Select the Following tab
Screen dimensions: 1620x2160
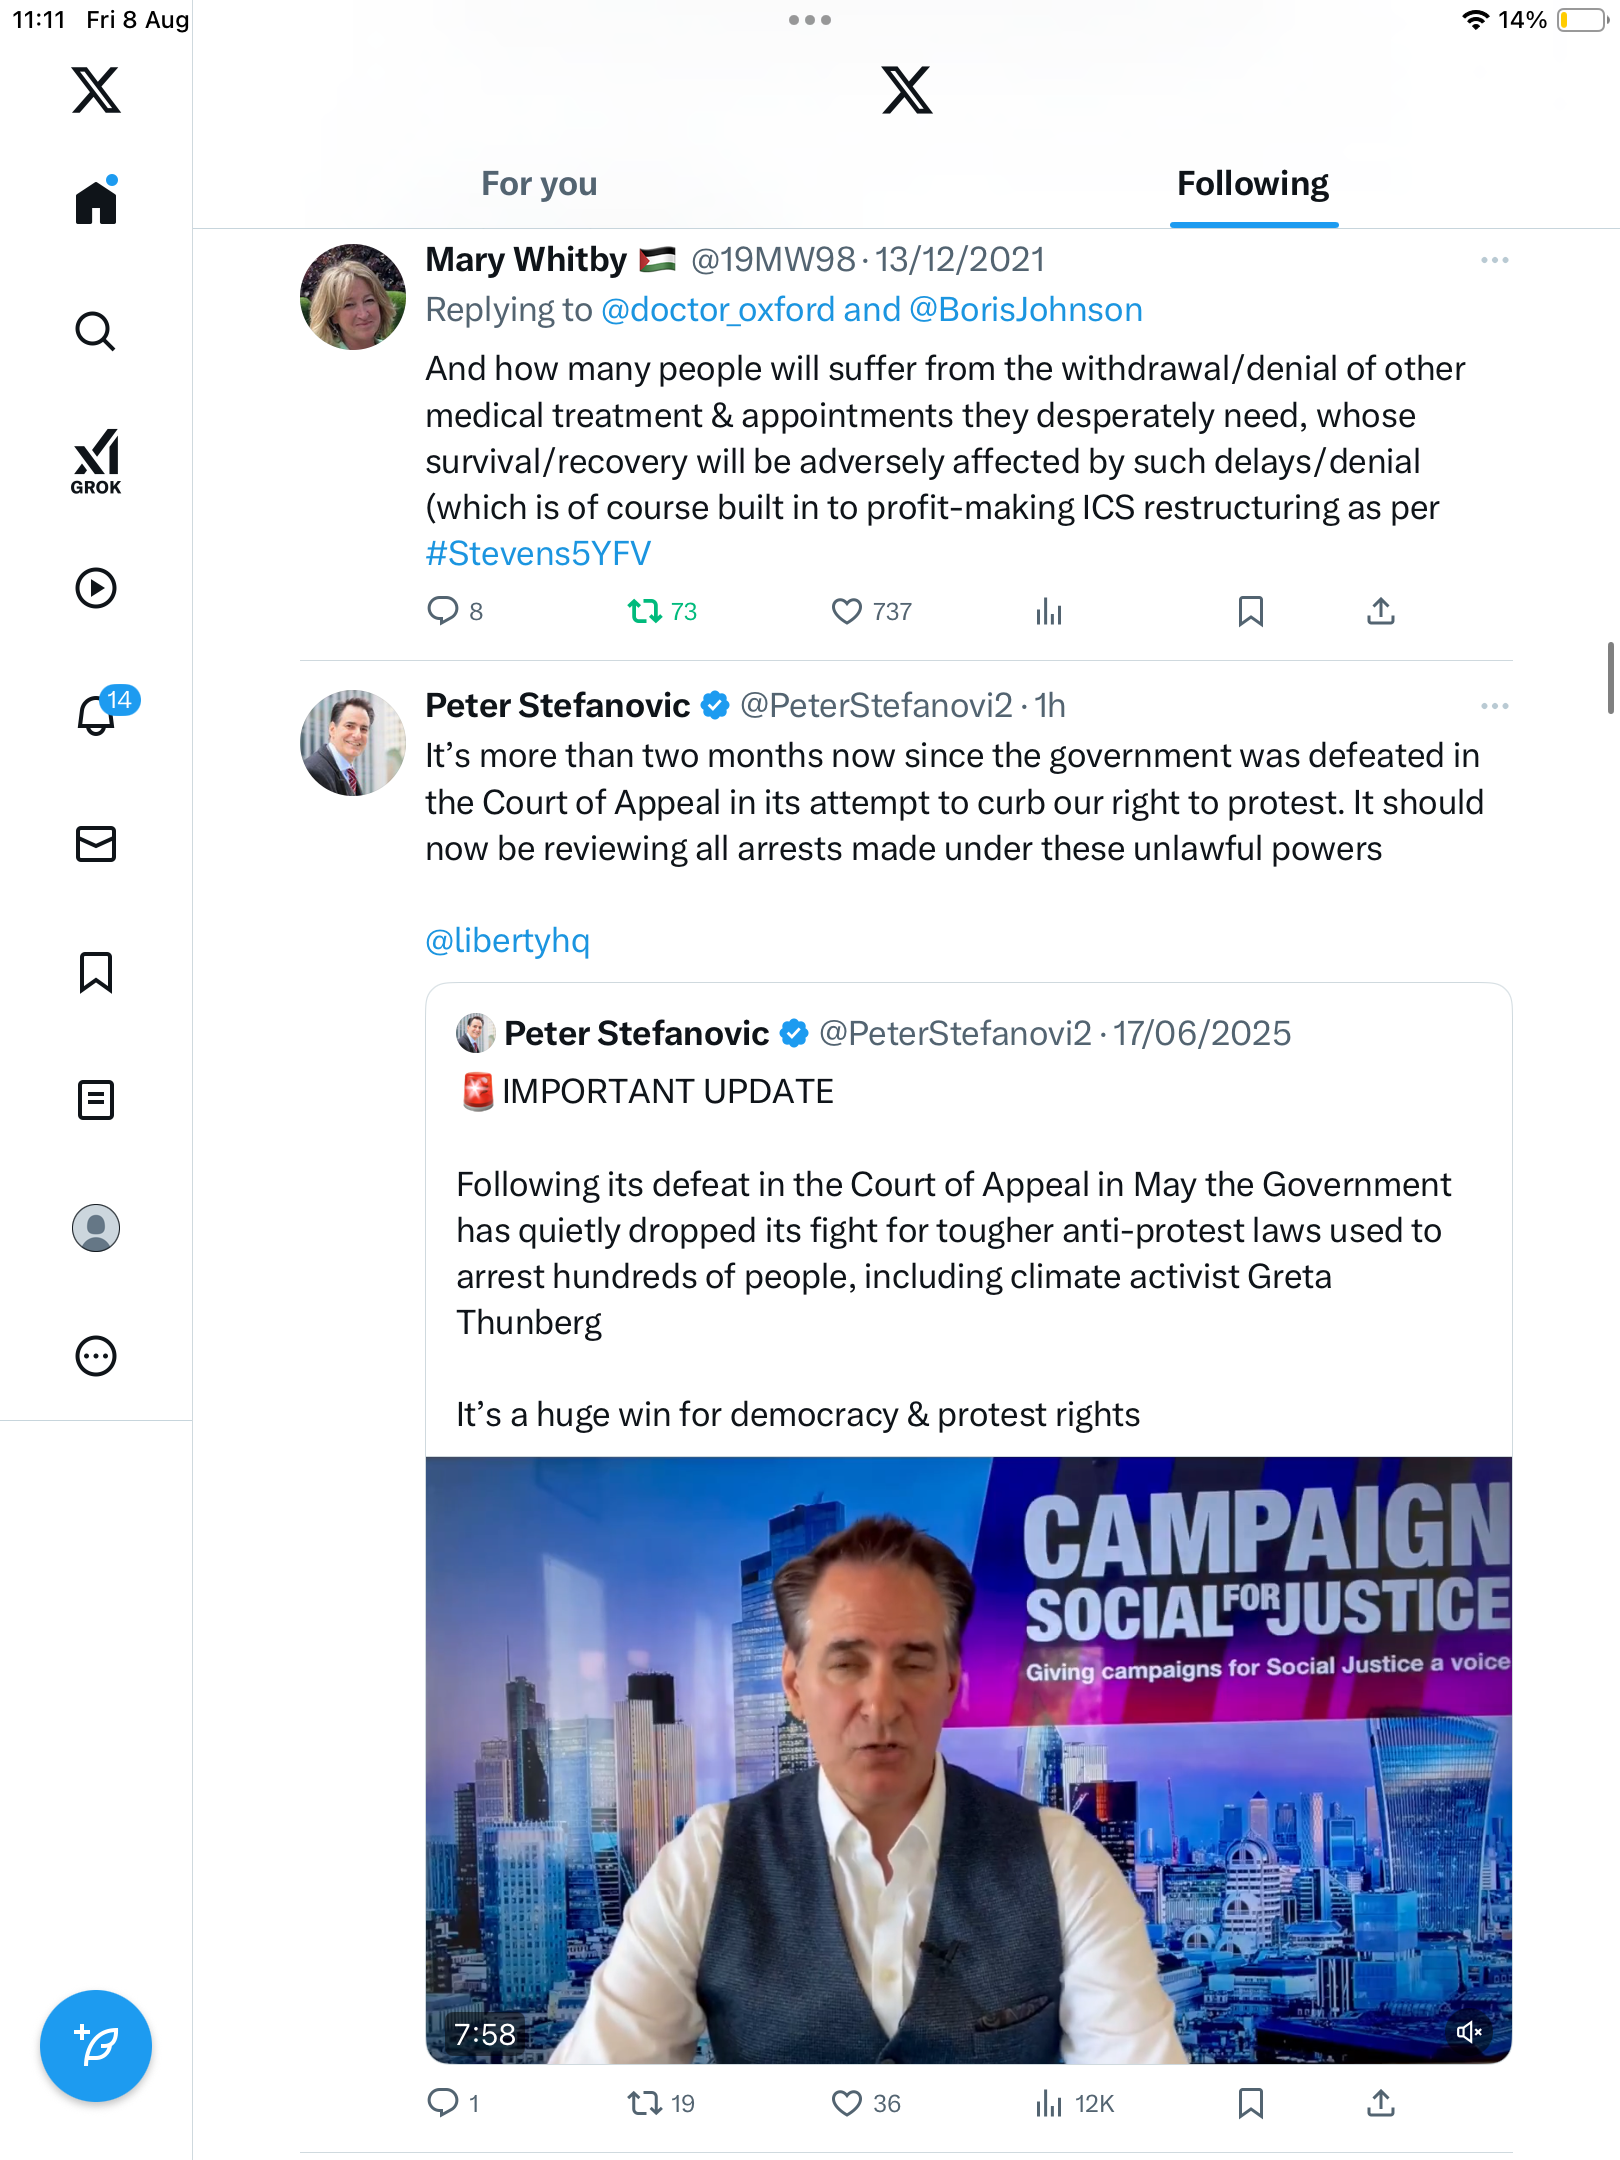coord(1253,184)
